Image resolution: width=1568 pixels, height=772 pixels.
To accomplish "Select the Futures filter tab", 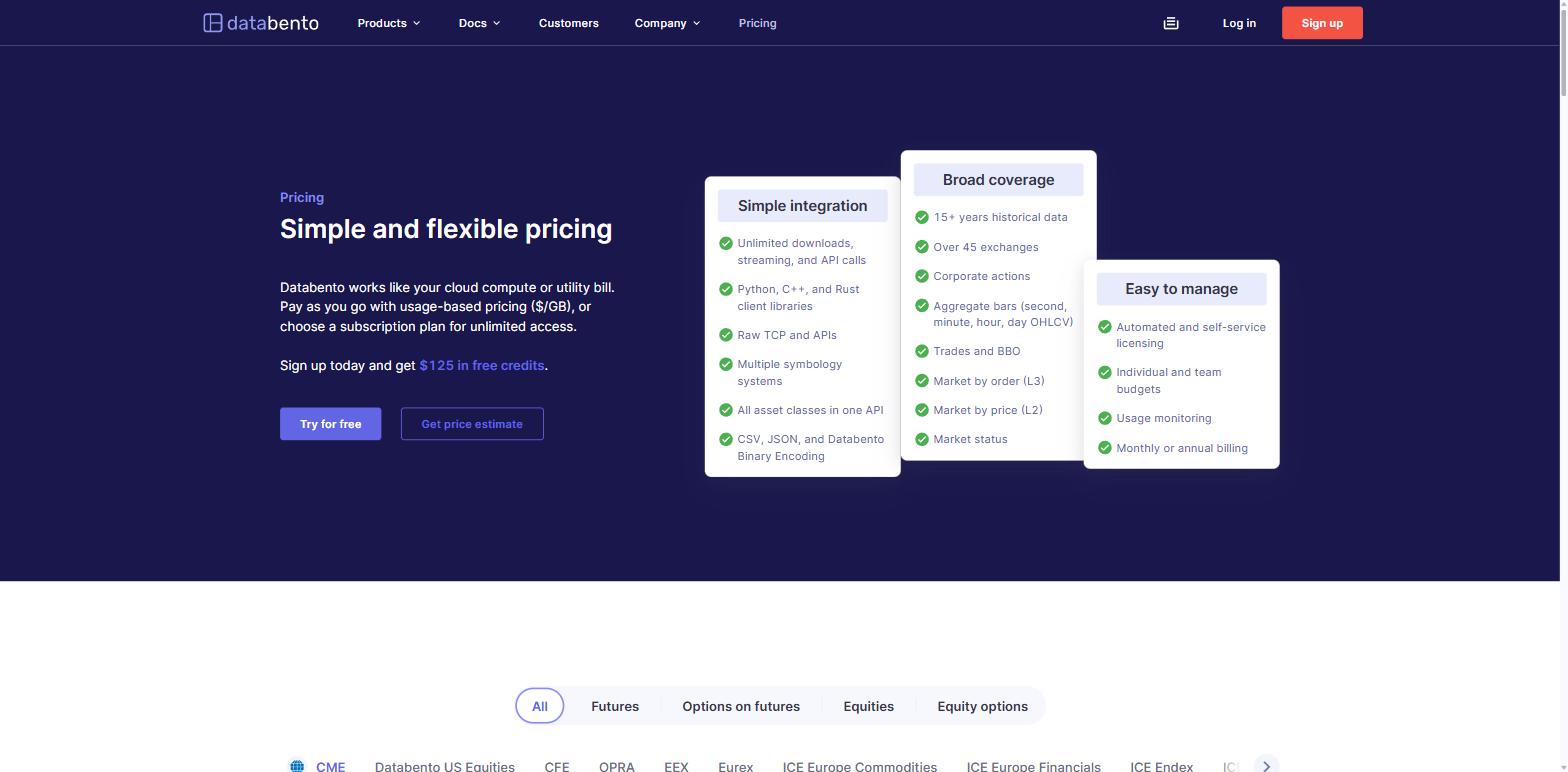I will click(x=615, y=706).
